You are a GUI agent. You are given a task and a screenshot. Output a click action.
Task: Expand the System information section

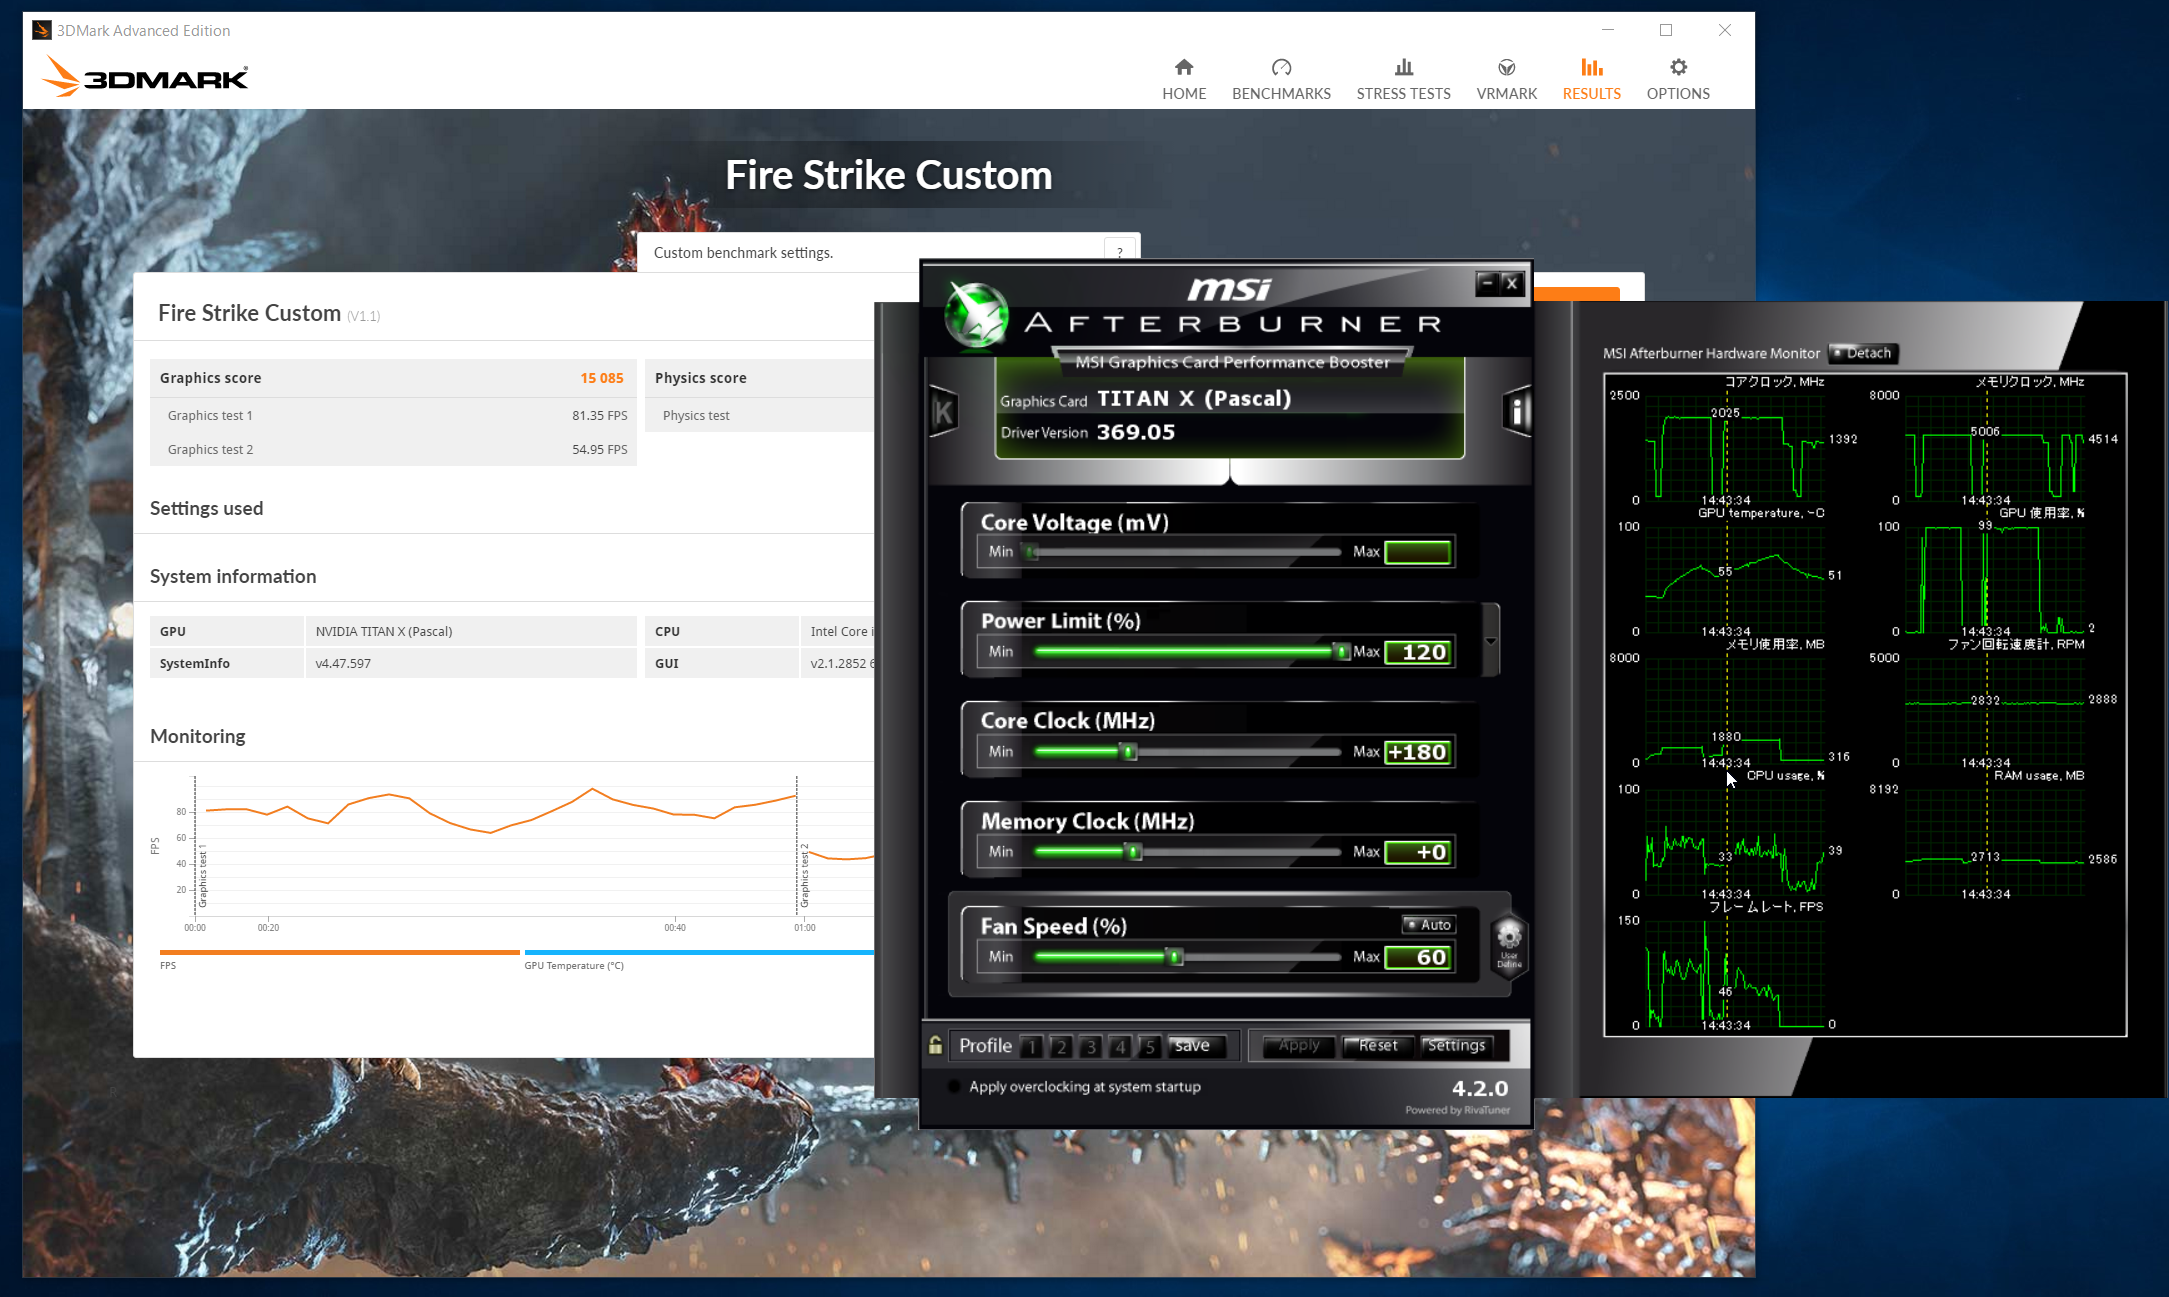pyautogui.click(x=233, y=576)
